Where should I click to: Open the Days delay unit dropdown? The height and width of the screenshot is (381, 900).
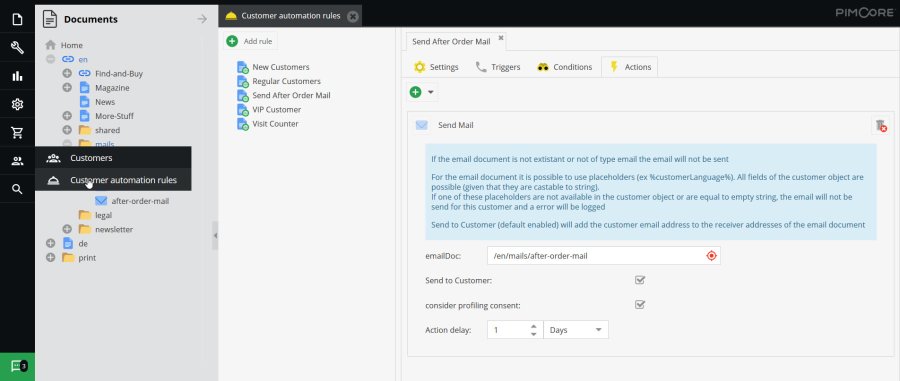tap(576, 330)
